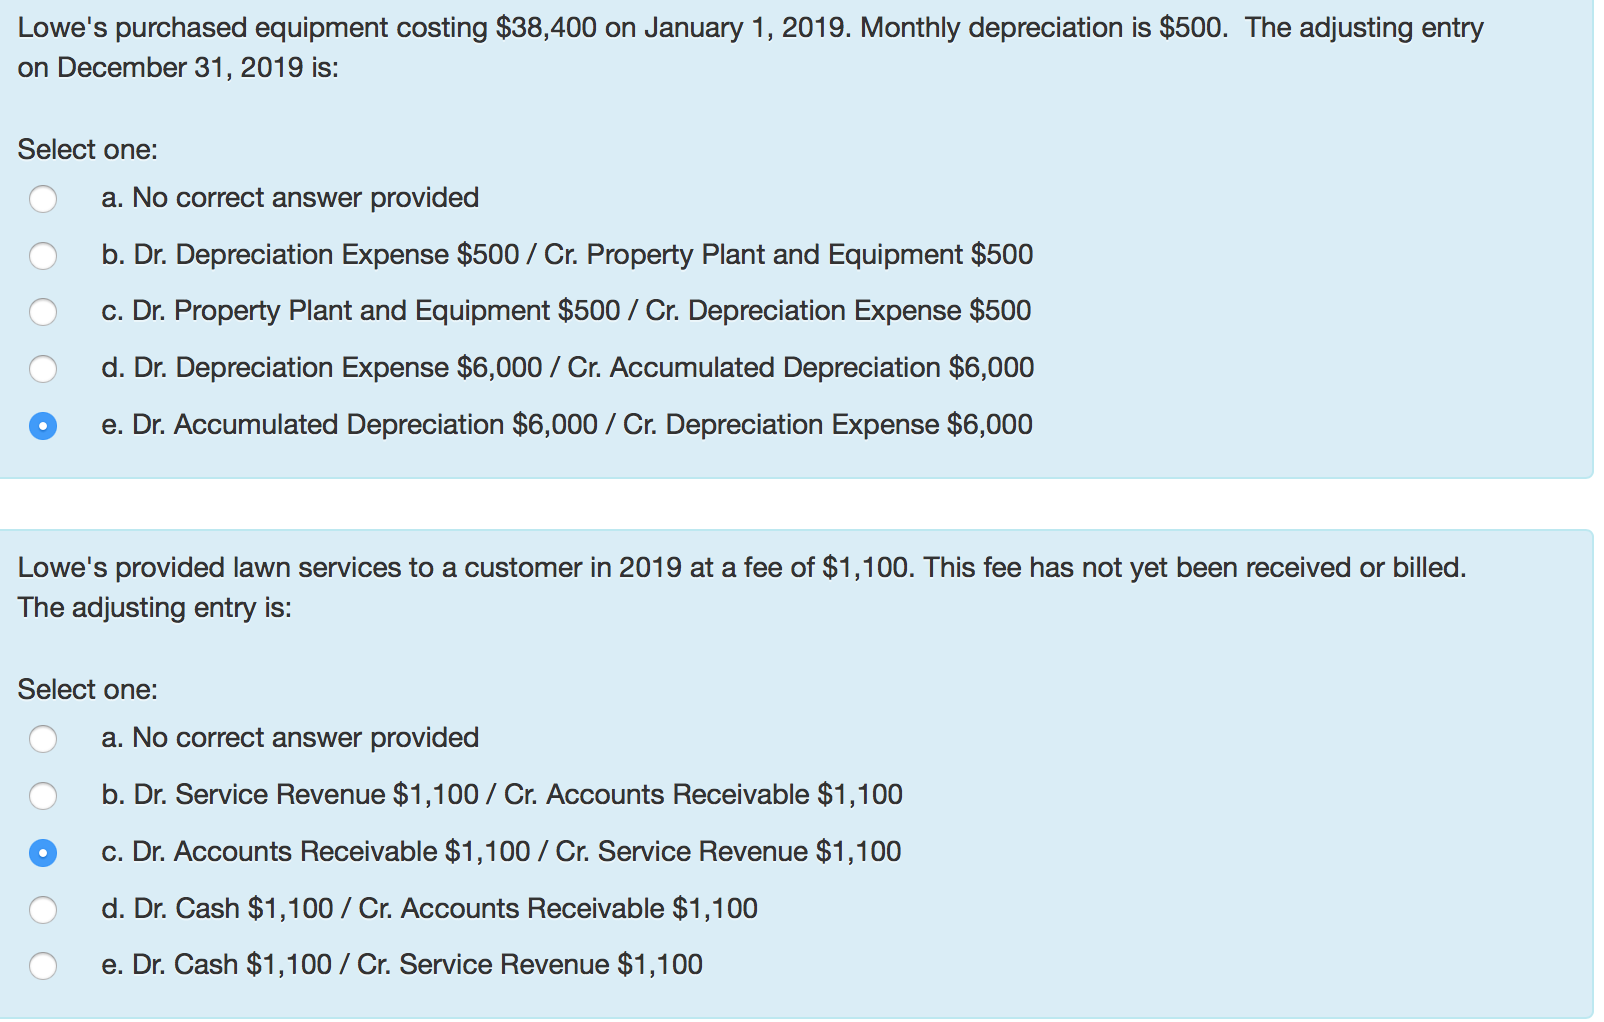Select Dr. Cash $1,100 / Cr. Accounts Receivable option
This screenshot has width=1604, height=1022.
click(x=43, y=909)
